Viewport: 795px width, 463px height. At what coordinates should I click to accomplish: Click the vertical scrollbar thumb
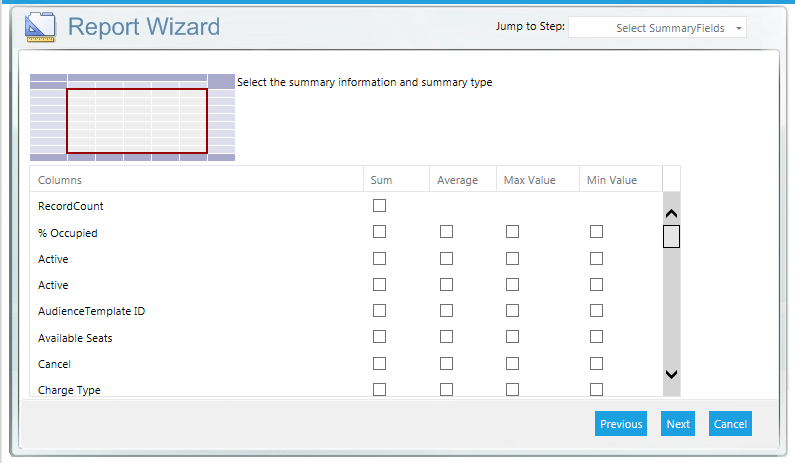pyautogui.click(x=671, y=237)
